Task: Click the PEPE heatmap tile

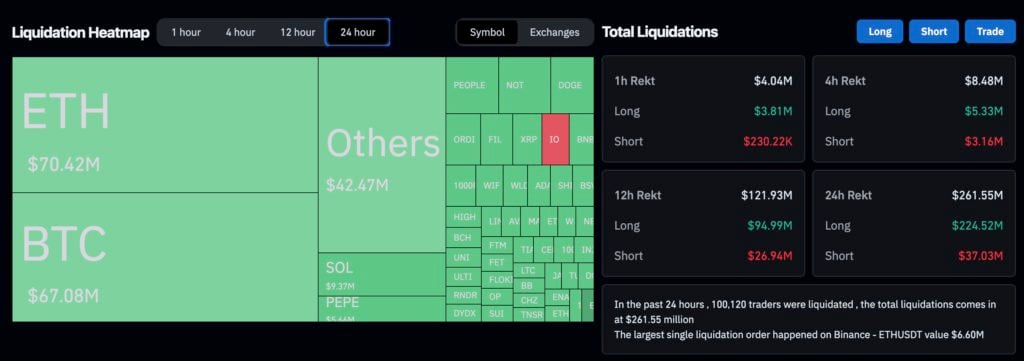Action: [382, 309]
